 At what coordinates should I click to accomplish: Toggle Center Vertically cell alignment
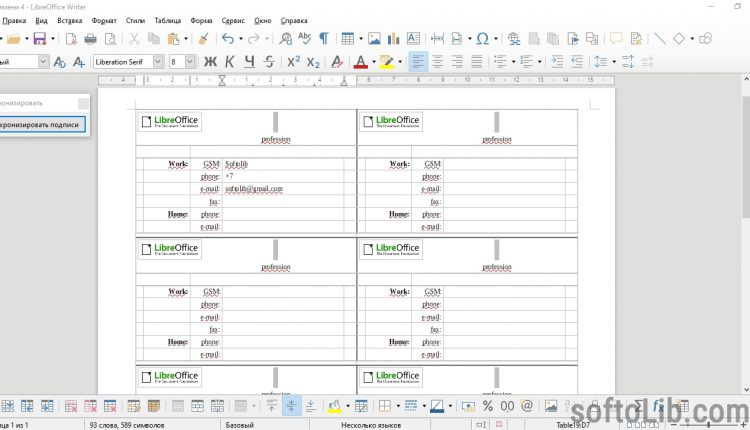pos(291,406)
